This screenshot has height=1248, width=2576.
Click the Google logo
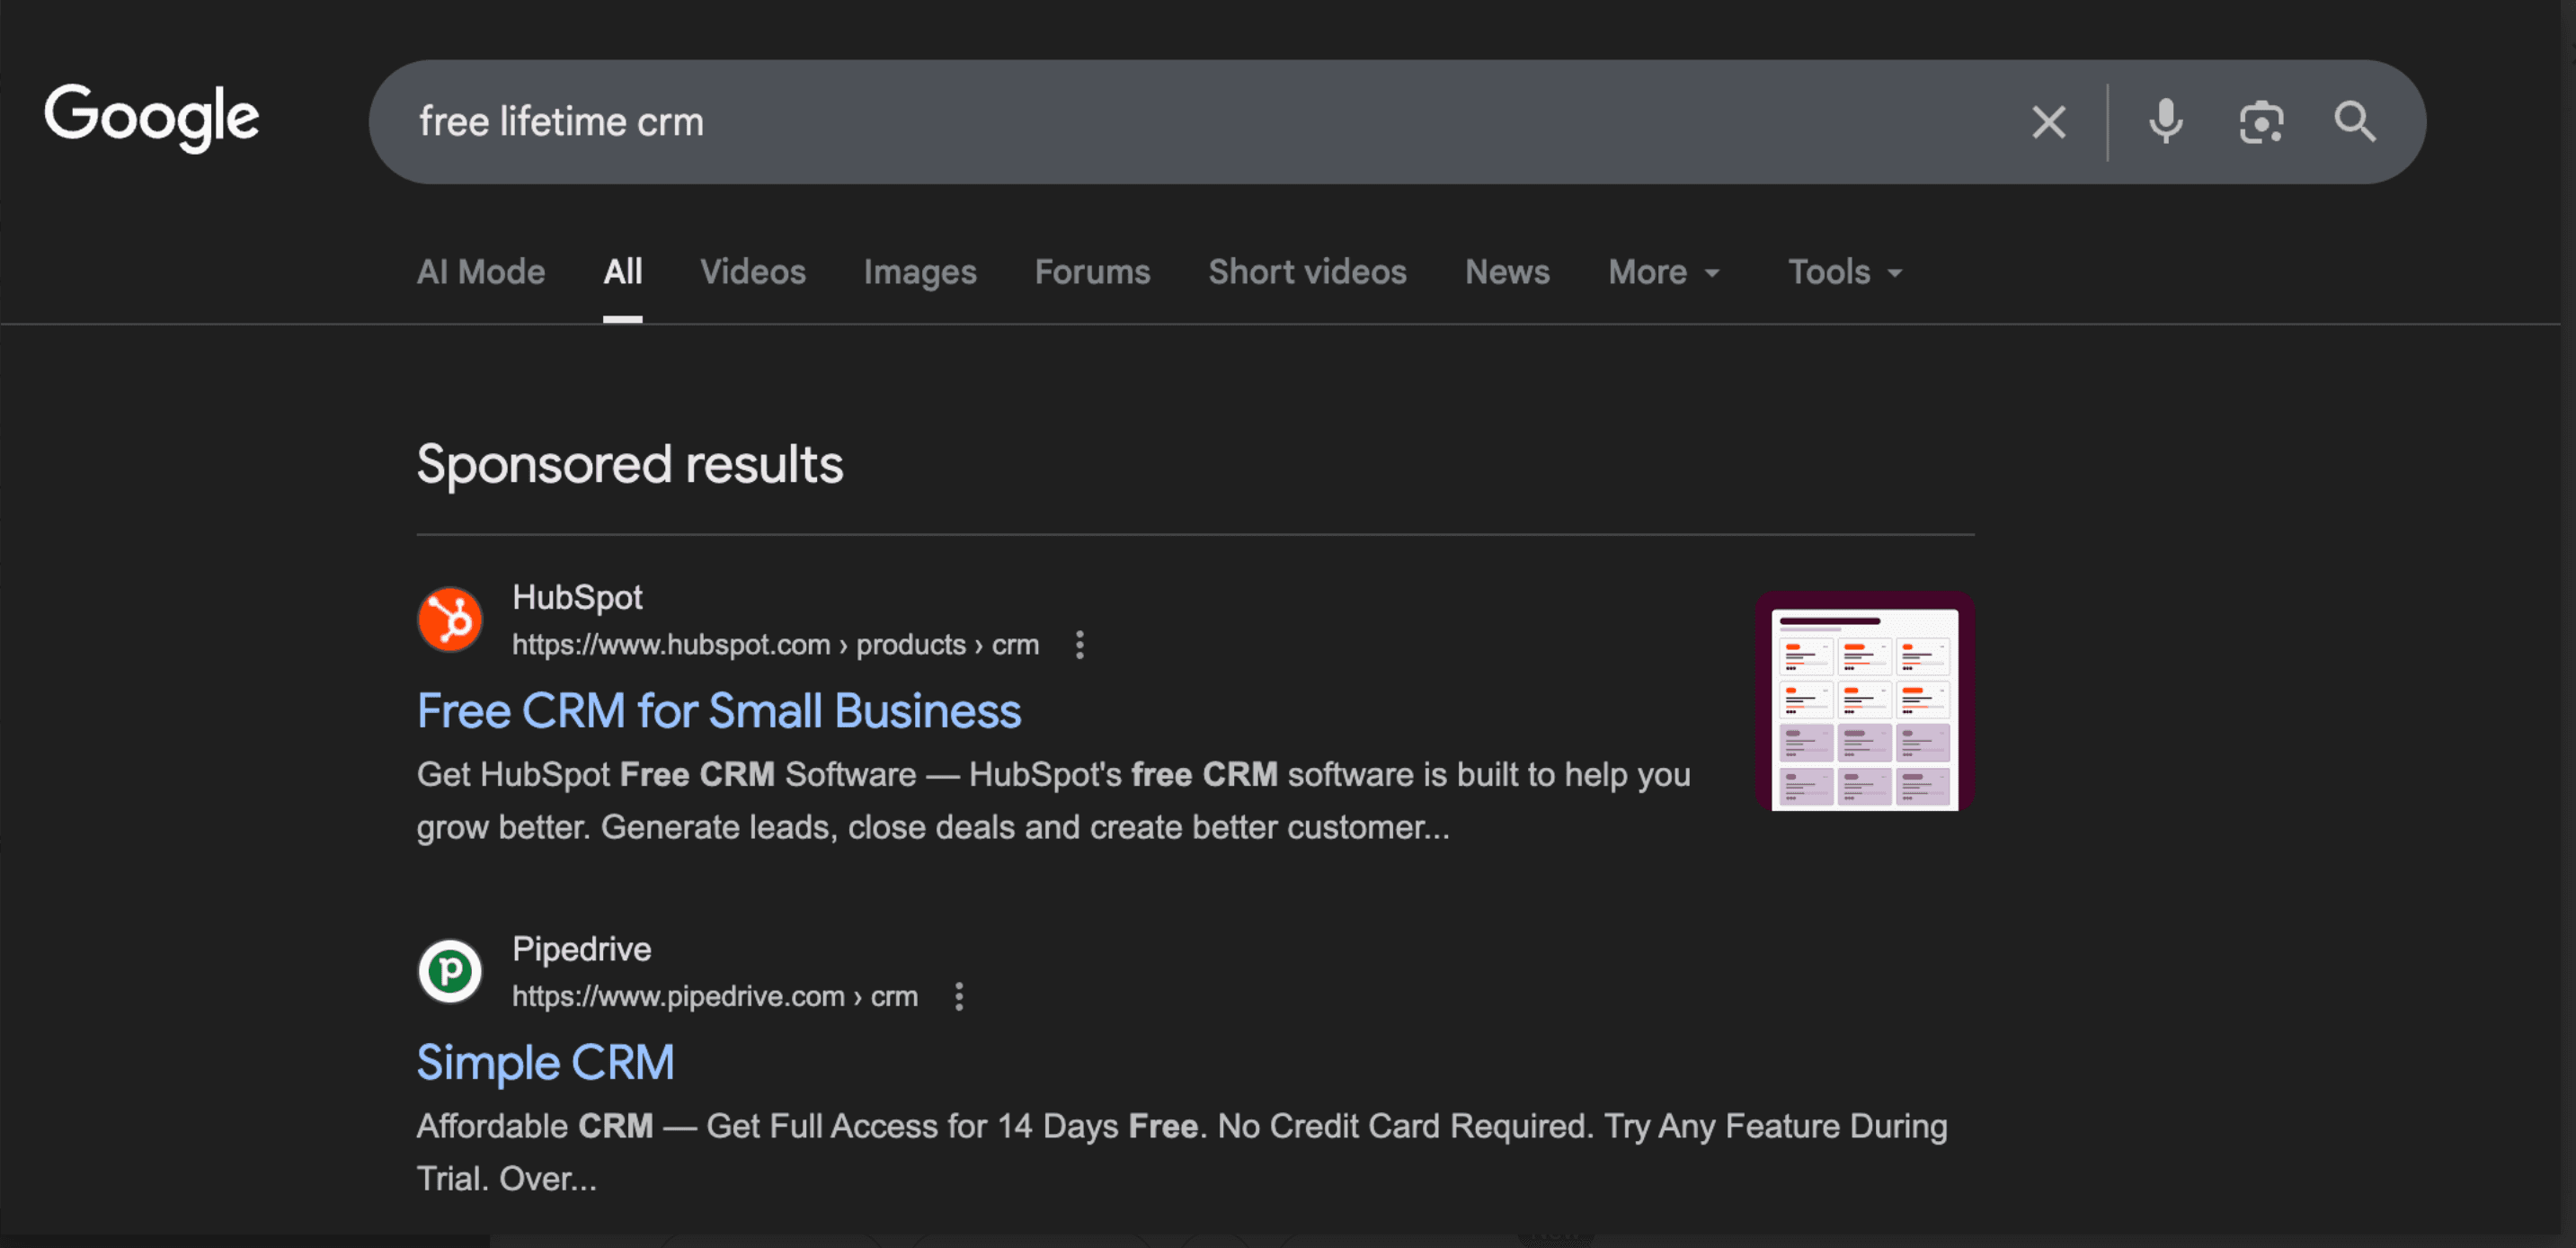(151, 117)
